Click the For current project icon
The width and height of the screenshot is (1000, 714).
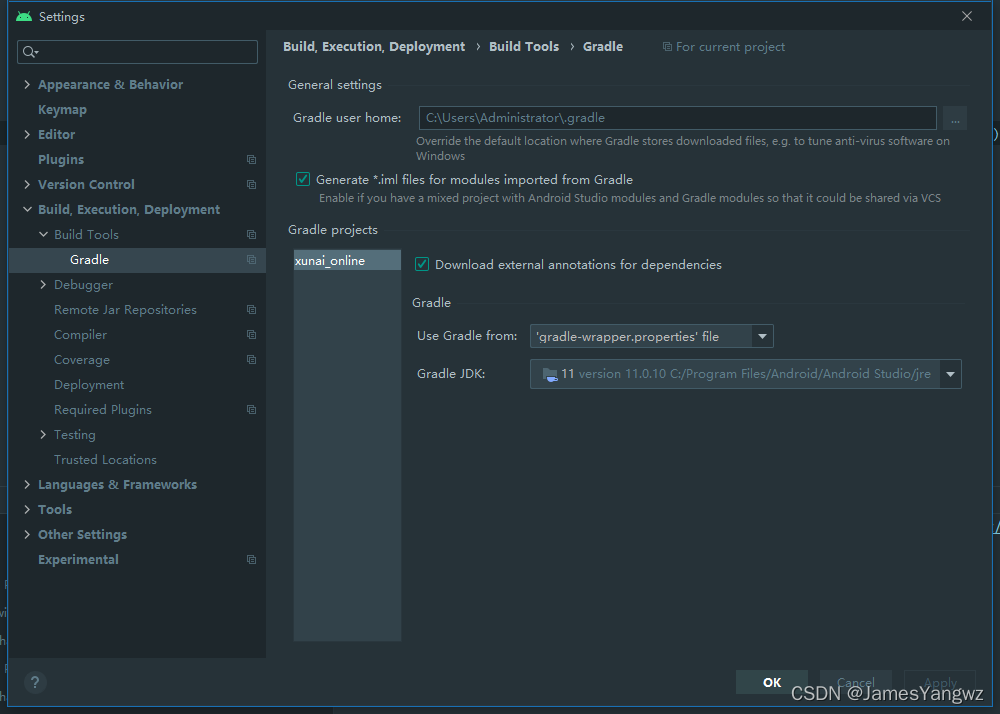coord(667,47)
